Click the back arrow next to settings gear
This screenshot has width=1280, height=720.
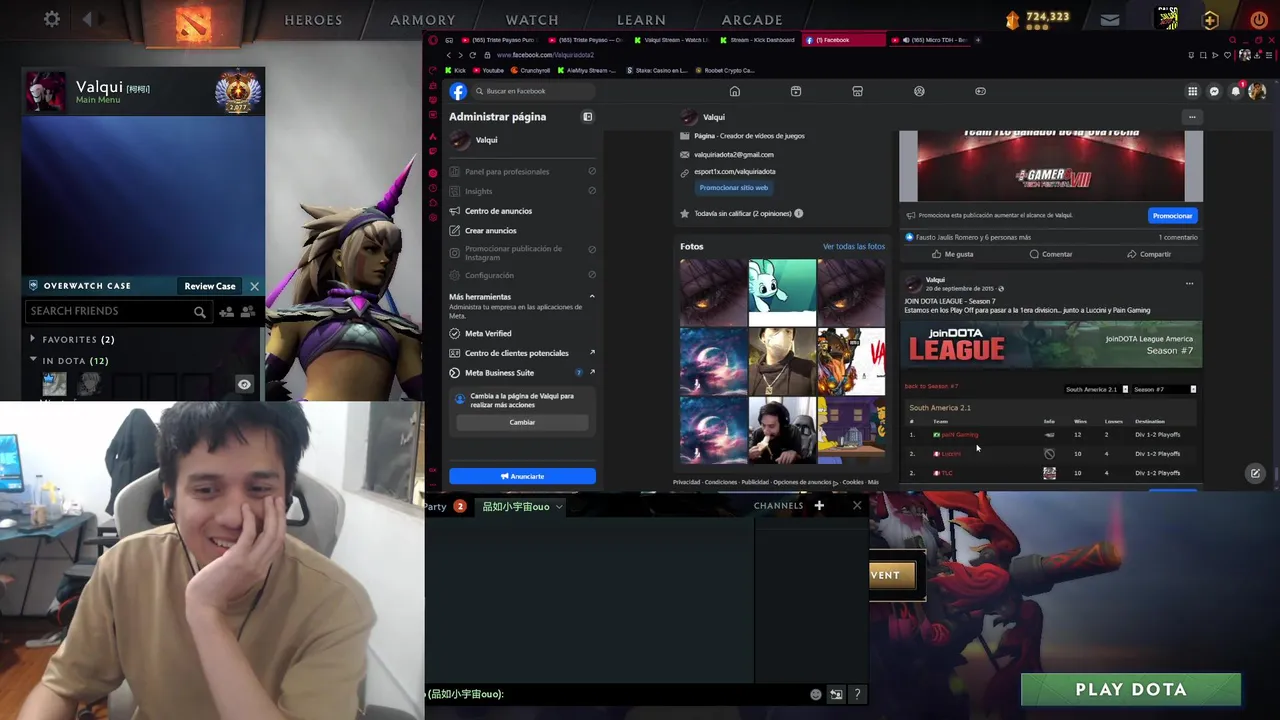click(88, 19)
